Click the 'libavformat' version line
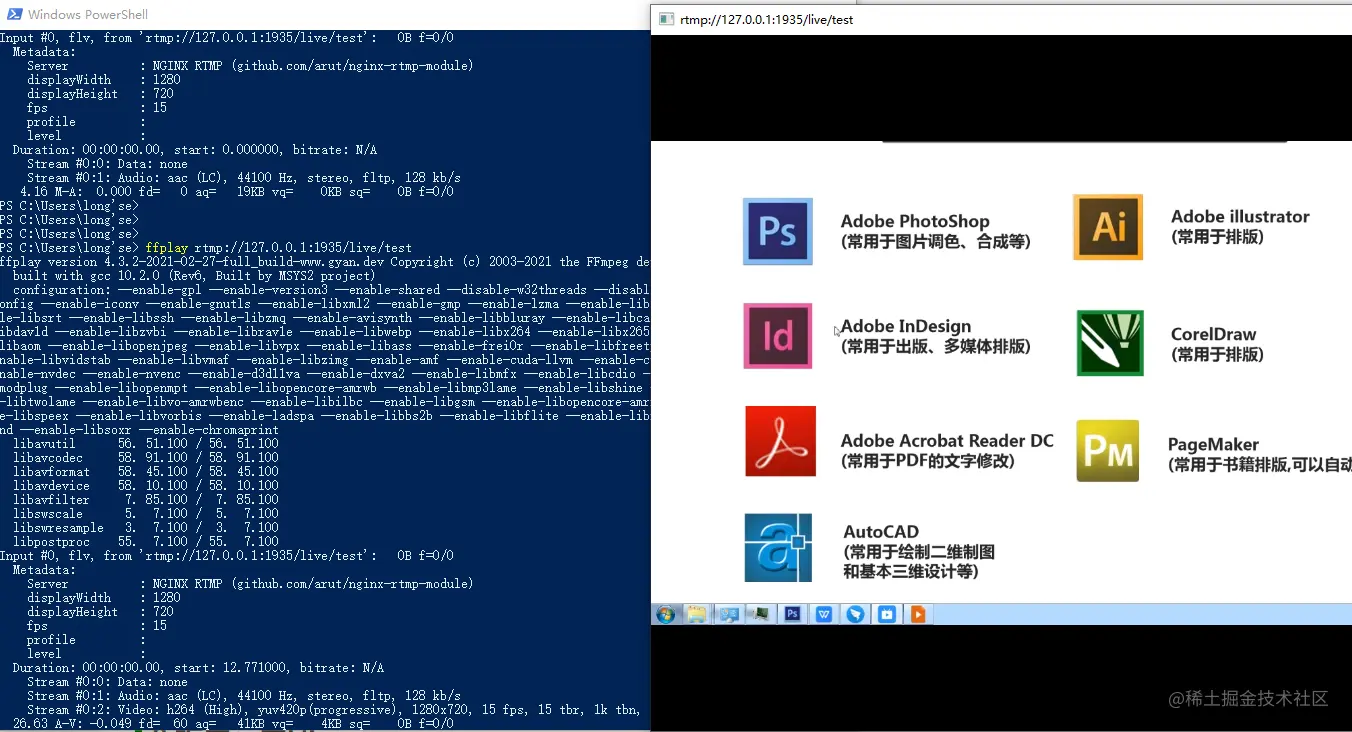 (146, 471)
